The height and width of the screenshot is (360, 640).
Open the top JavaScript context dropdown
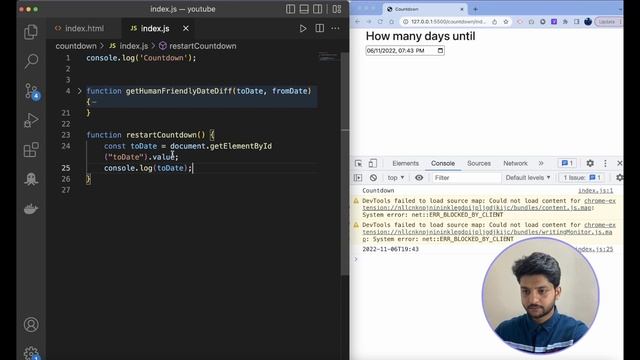396,178
